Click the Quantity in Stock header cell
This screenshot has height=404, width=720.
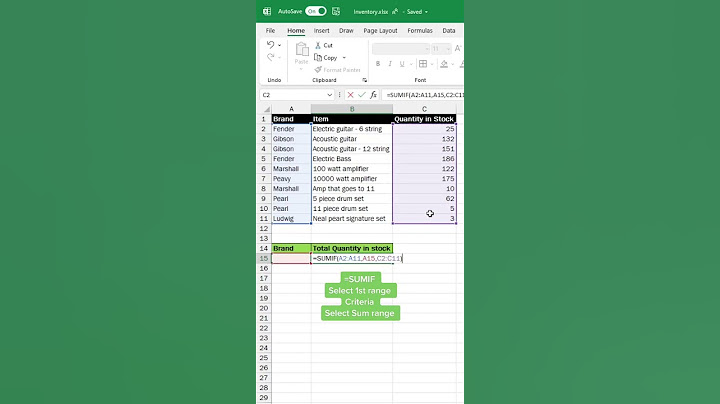[x=424, y=119]
